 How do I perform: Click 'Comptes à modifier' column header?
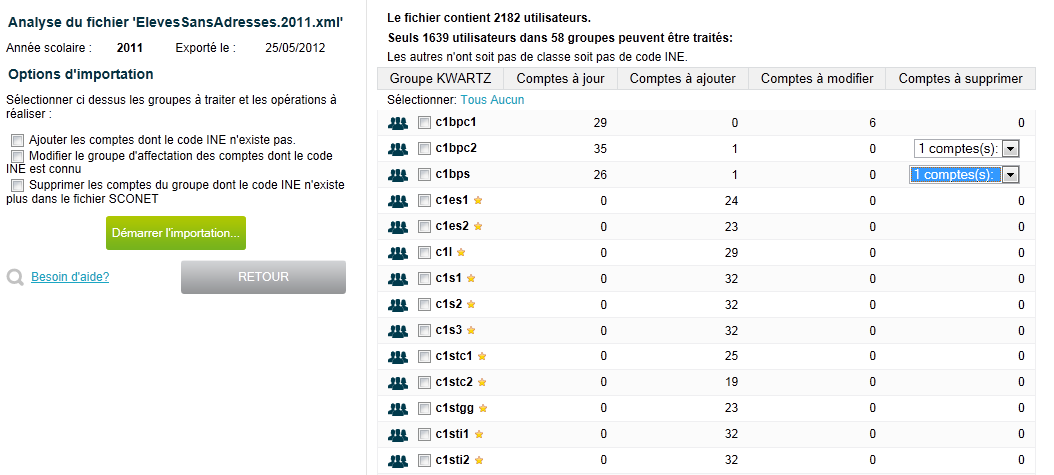(x=817, y=79)
